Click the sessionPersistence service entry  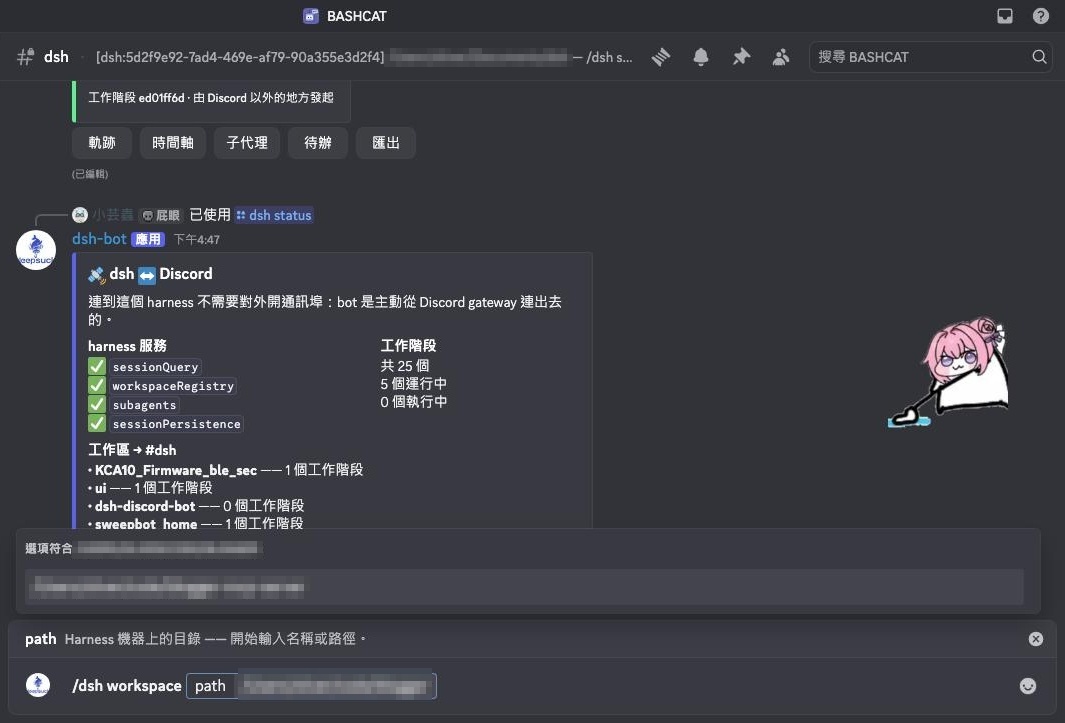tap(177, 424)
